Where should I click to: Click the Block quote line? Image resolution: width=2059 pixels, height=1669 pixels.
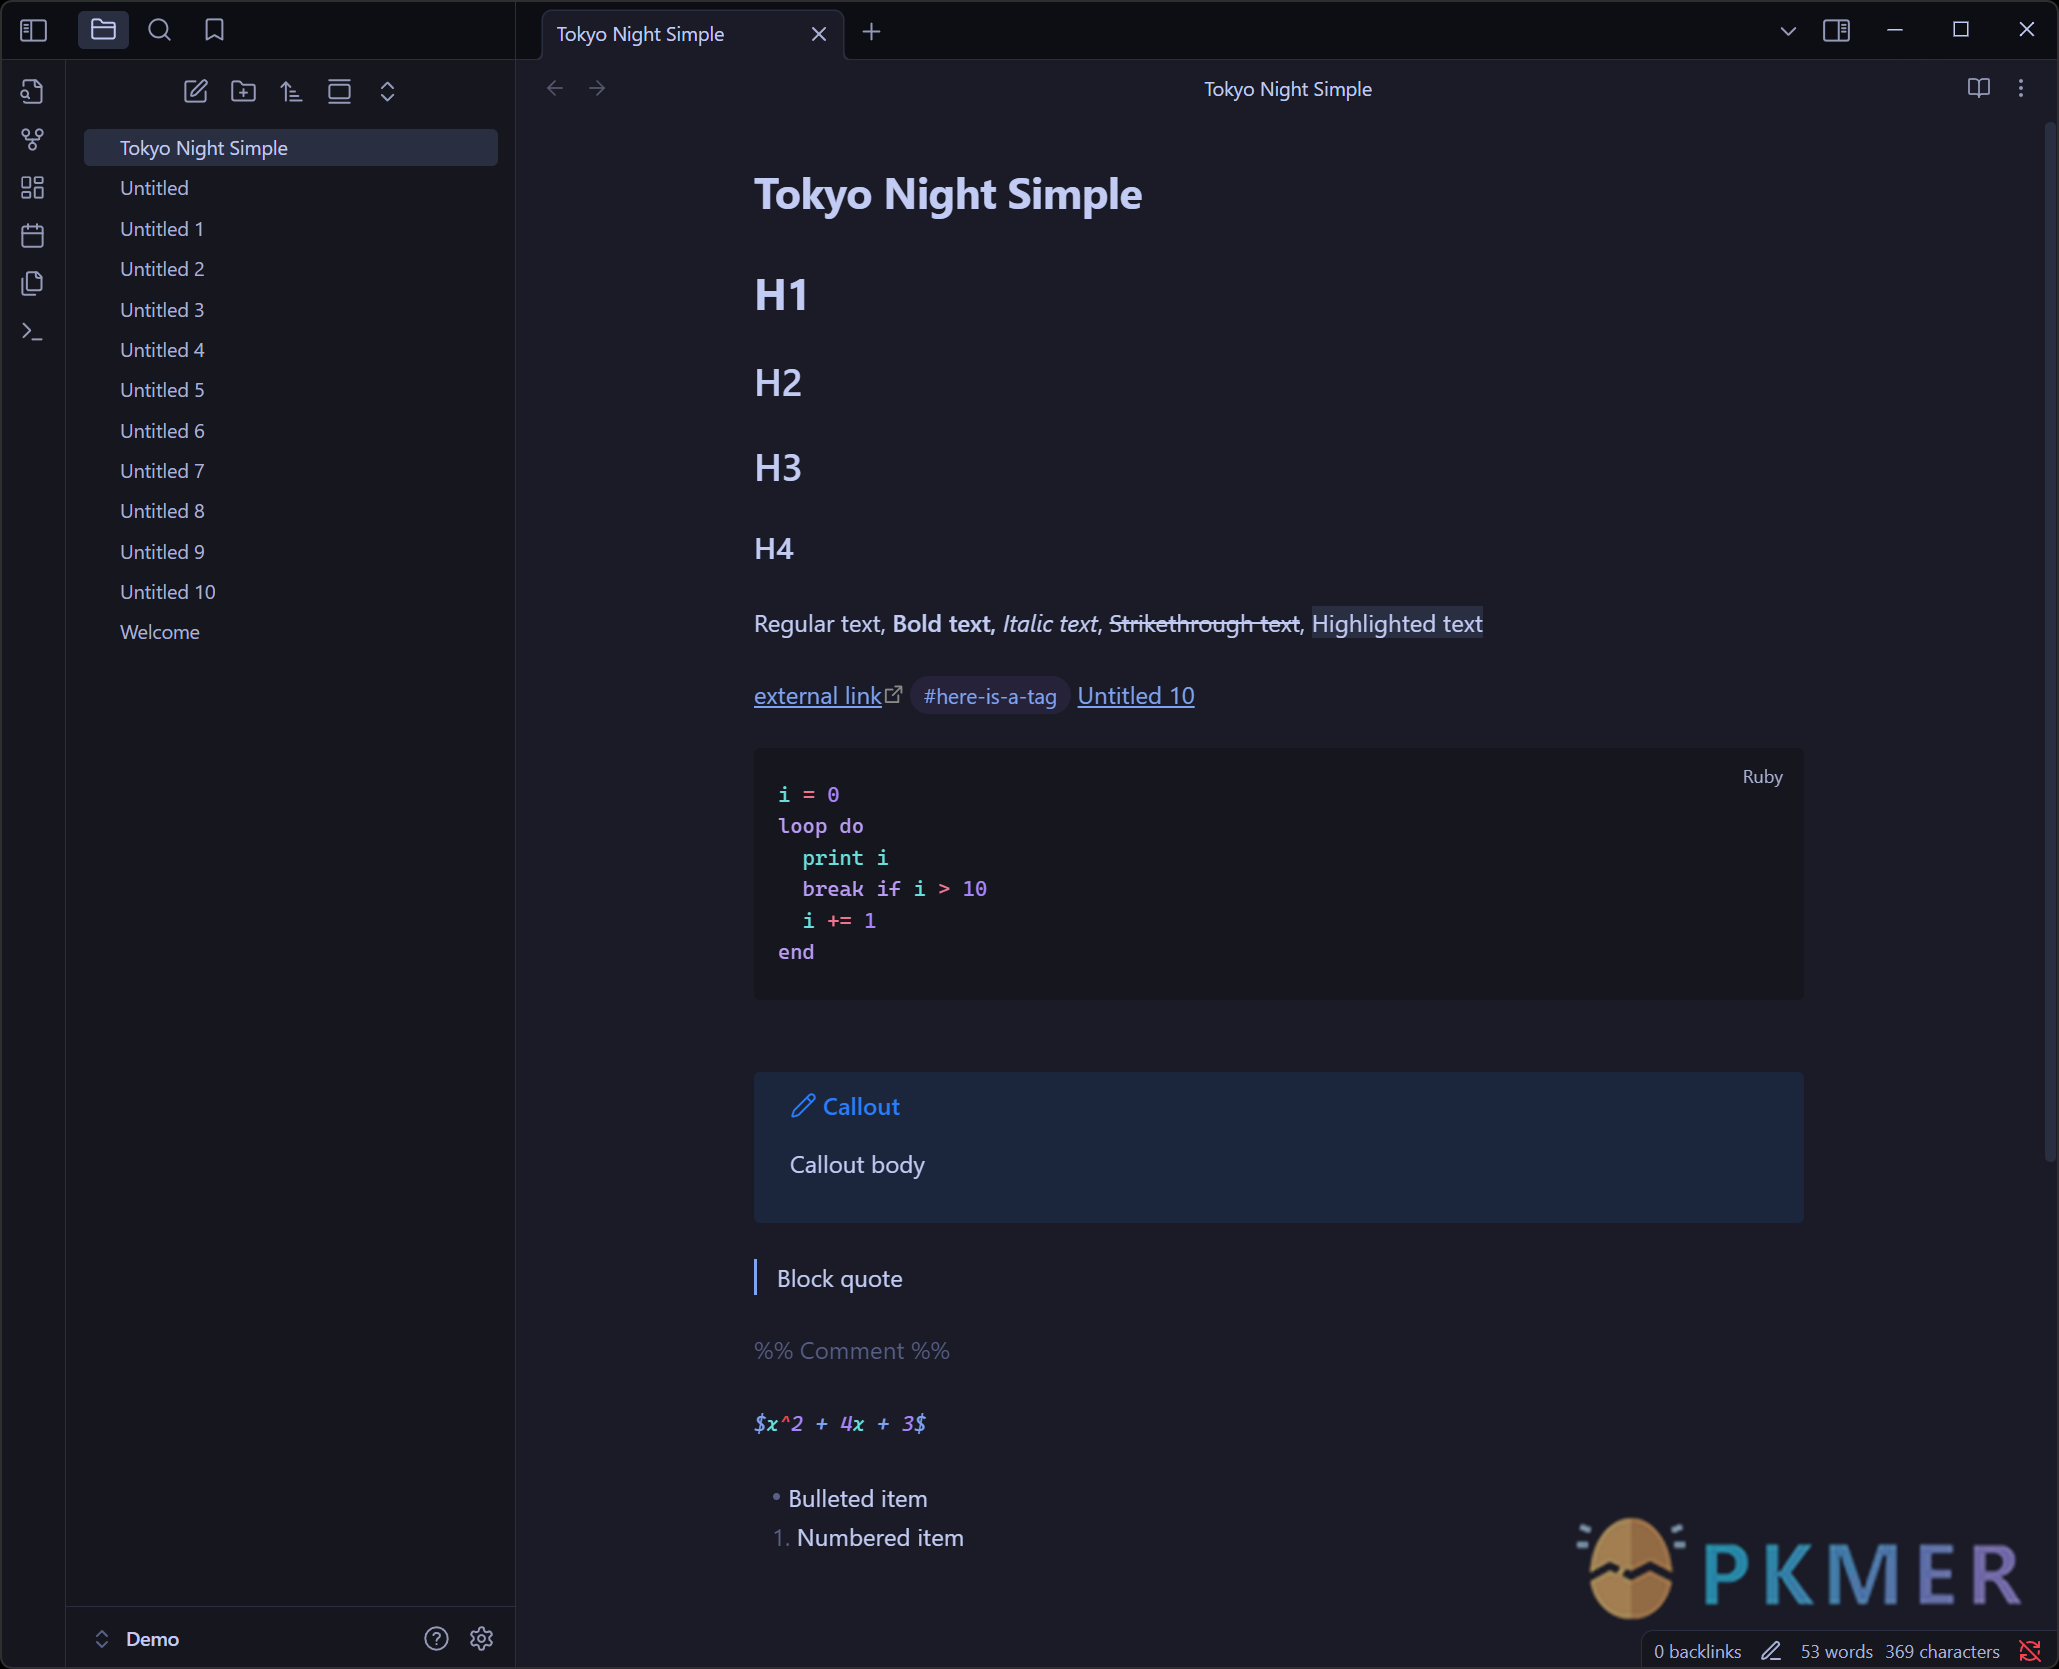point(839,1279)
